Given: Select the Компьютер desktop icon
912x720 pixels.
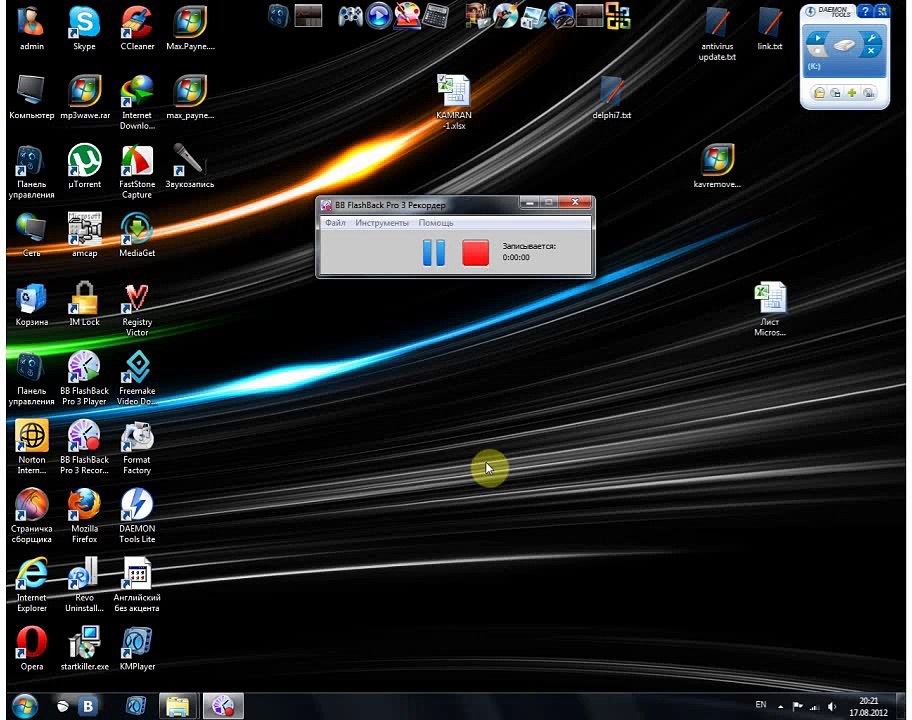Looking at the screenshot, I should click(x=31, y=98).
